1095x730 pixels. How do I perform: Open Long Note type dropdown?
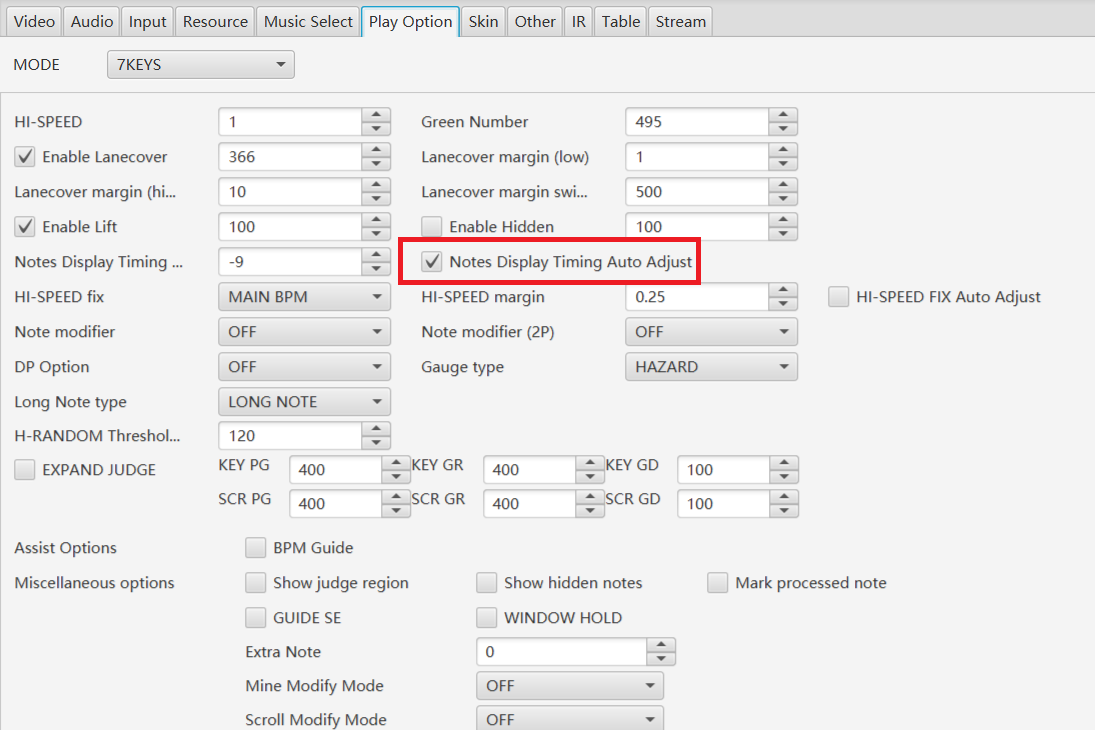pyautogui.click(x=304, y=402)
